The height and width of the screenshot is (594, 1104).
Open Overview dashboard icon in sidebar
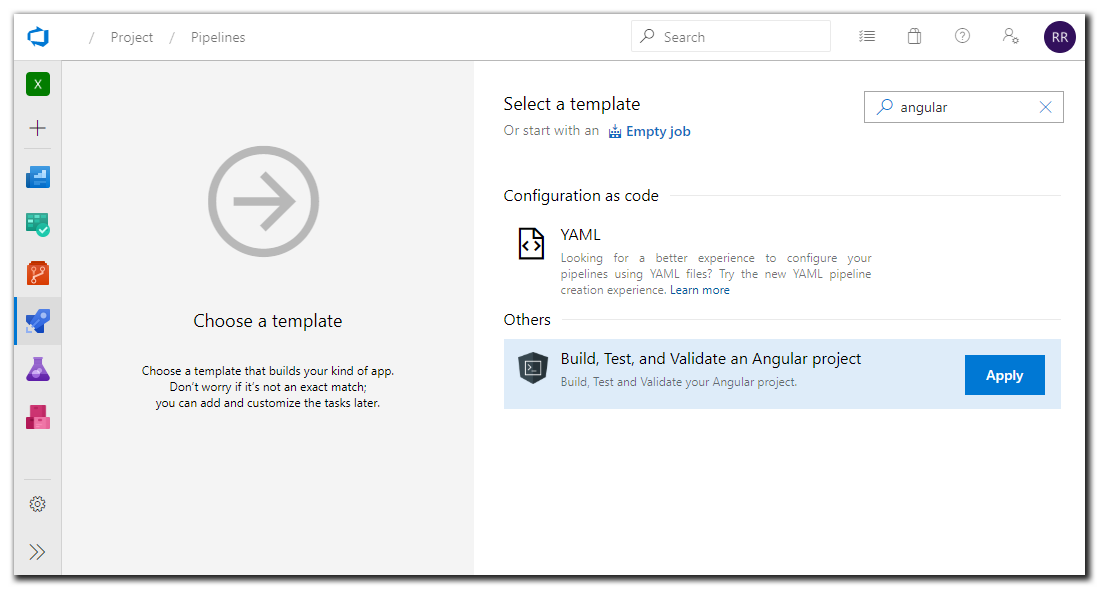(38, 177)
